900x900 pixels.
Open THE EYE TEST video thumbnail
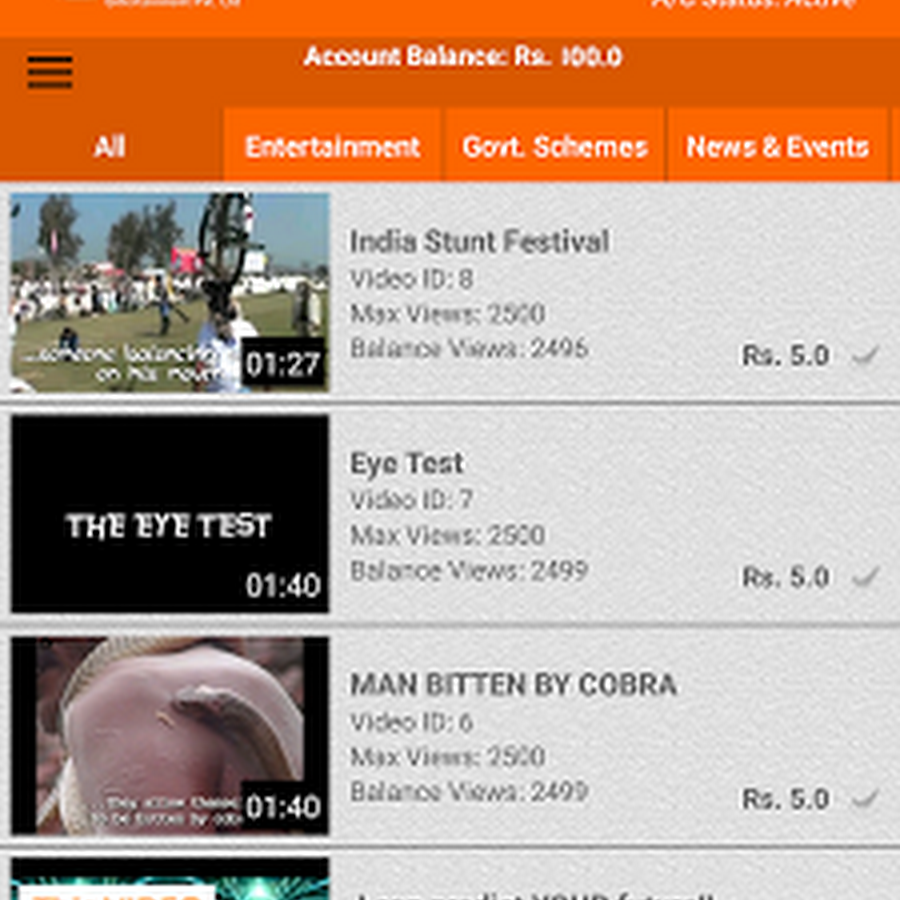(x=170, y=514)
